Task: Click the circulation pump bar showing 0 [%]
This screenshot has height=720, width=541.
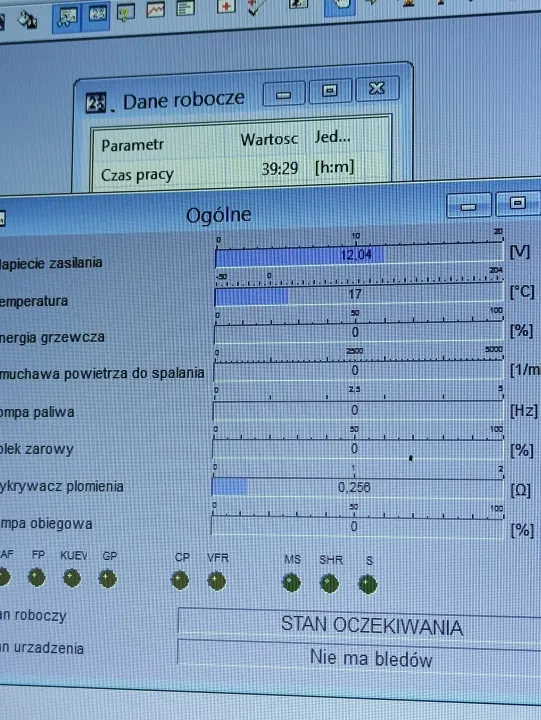Action: tap(357, 526)
